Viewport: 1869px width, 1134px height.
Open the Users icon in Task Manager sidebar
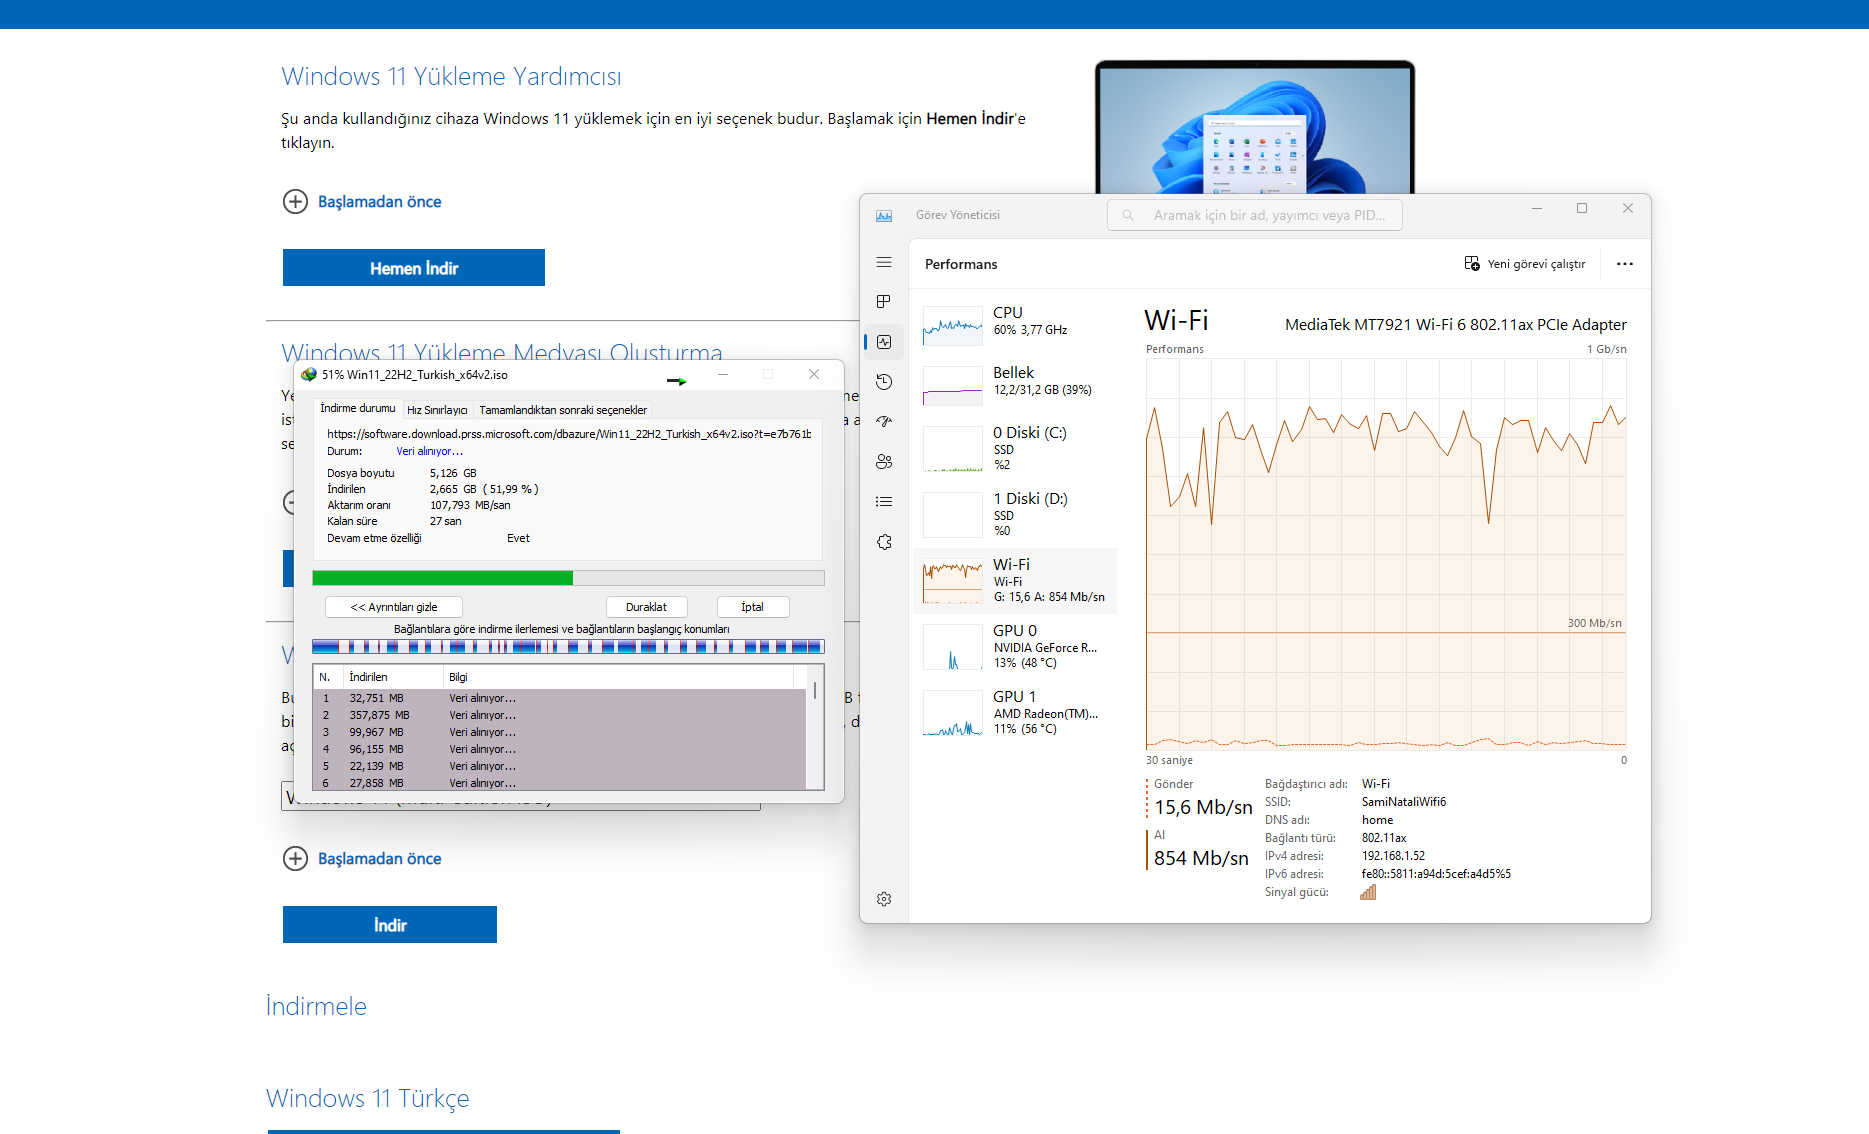884,462
